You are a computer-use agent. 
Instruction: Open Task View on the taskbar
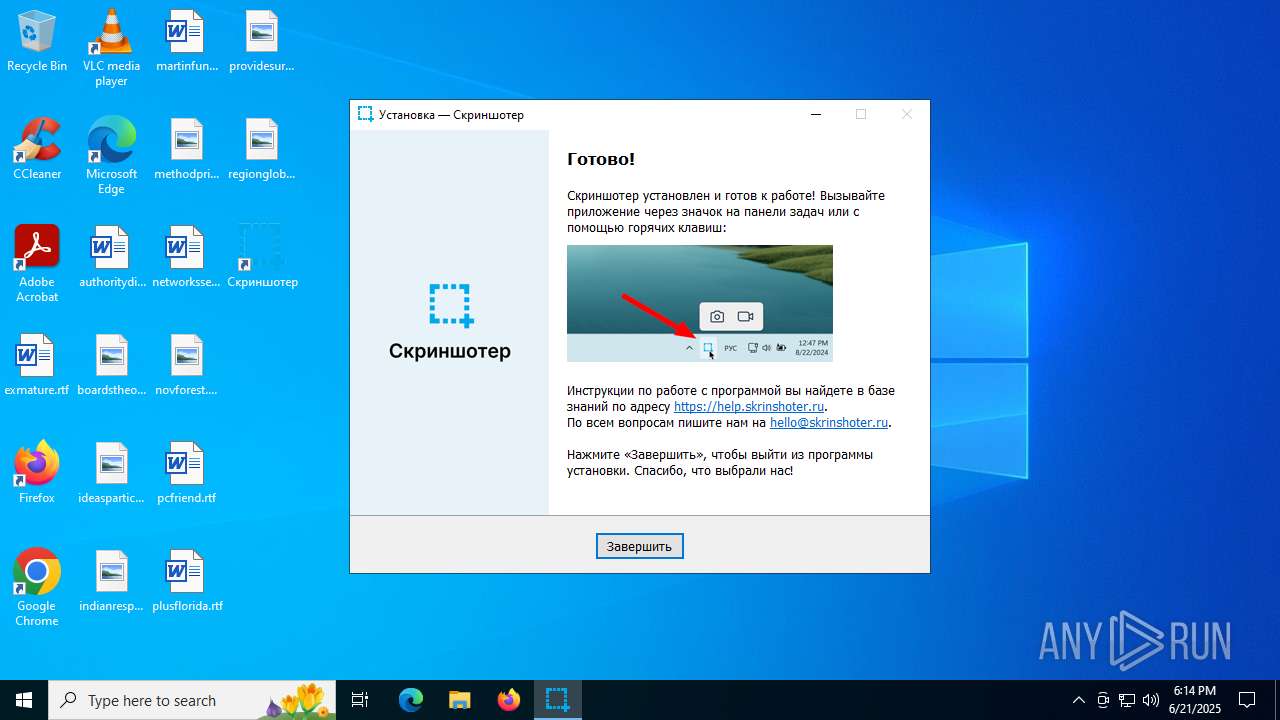360,700
